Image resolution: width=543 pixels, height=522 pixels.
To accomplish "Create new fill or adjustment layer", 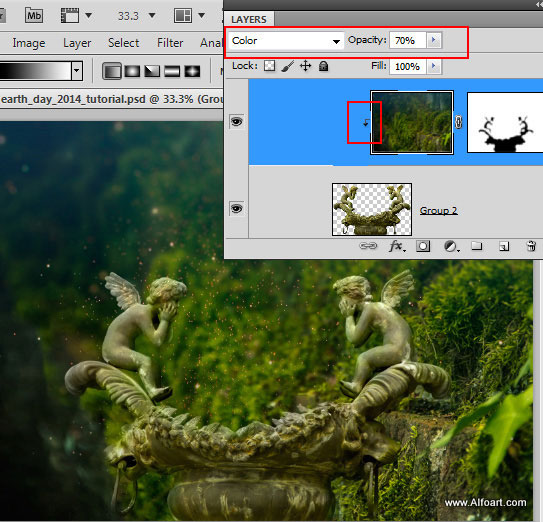I will [451, 246].
